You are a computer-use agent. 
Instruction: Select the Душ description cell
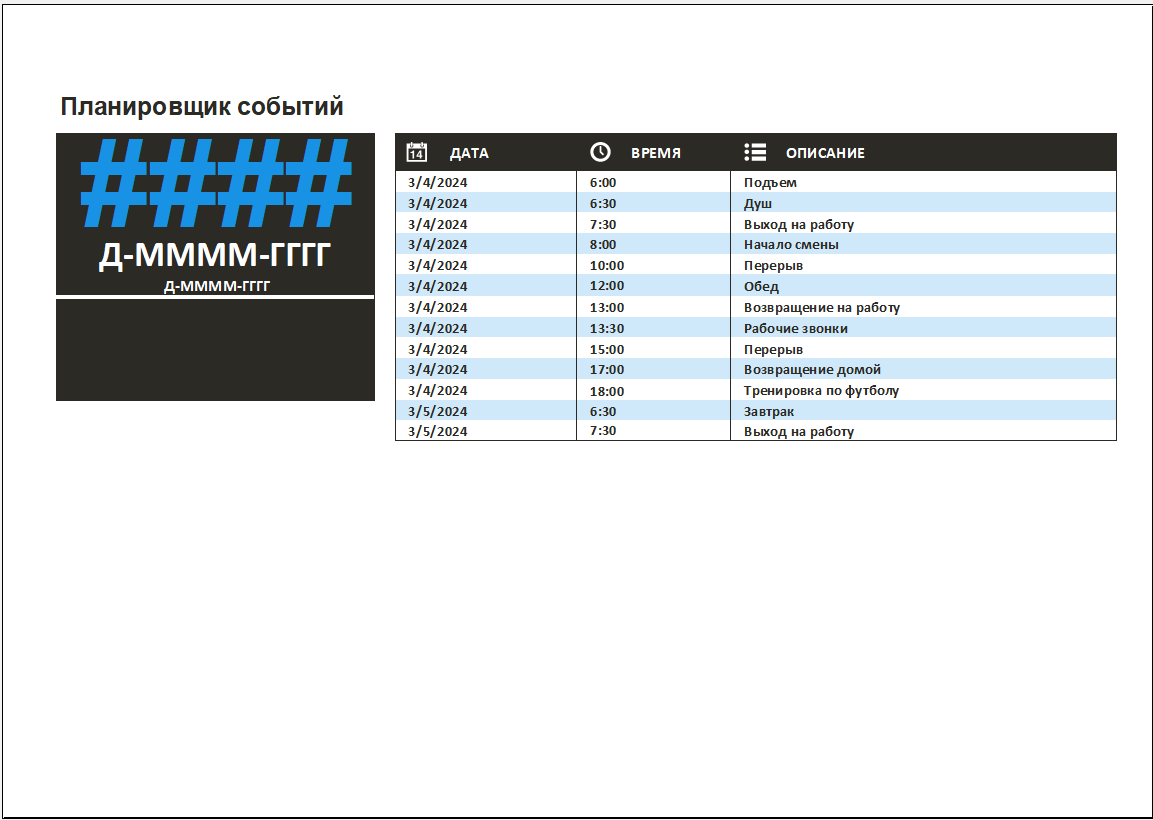758,204
